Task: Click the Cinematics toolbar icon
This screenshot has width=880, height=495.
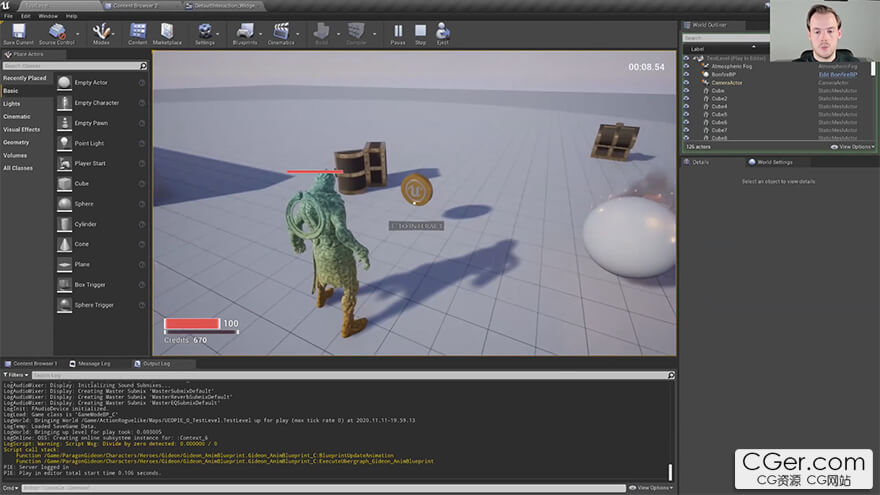Action: click(x=281, y=31)
